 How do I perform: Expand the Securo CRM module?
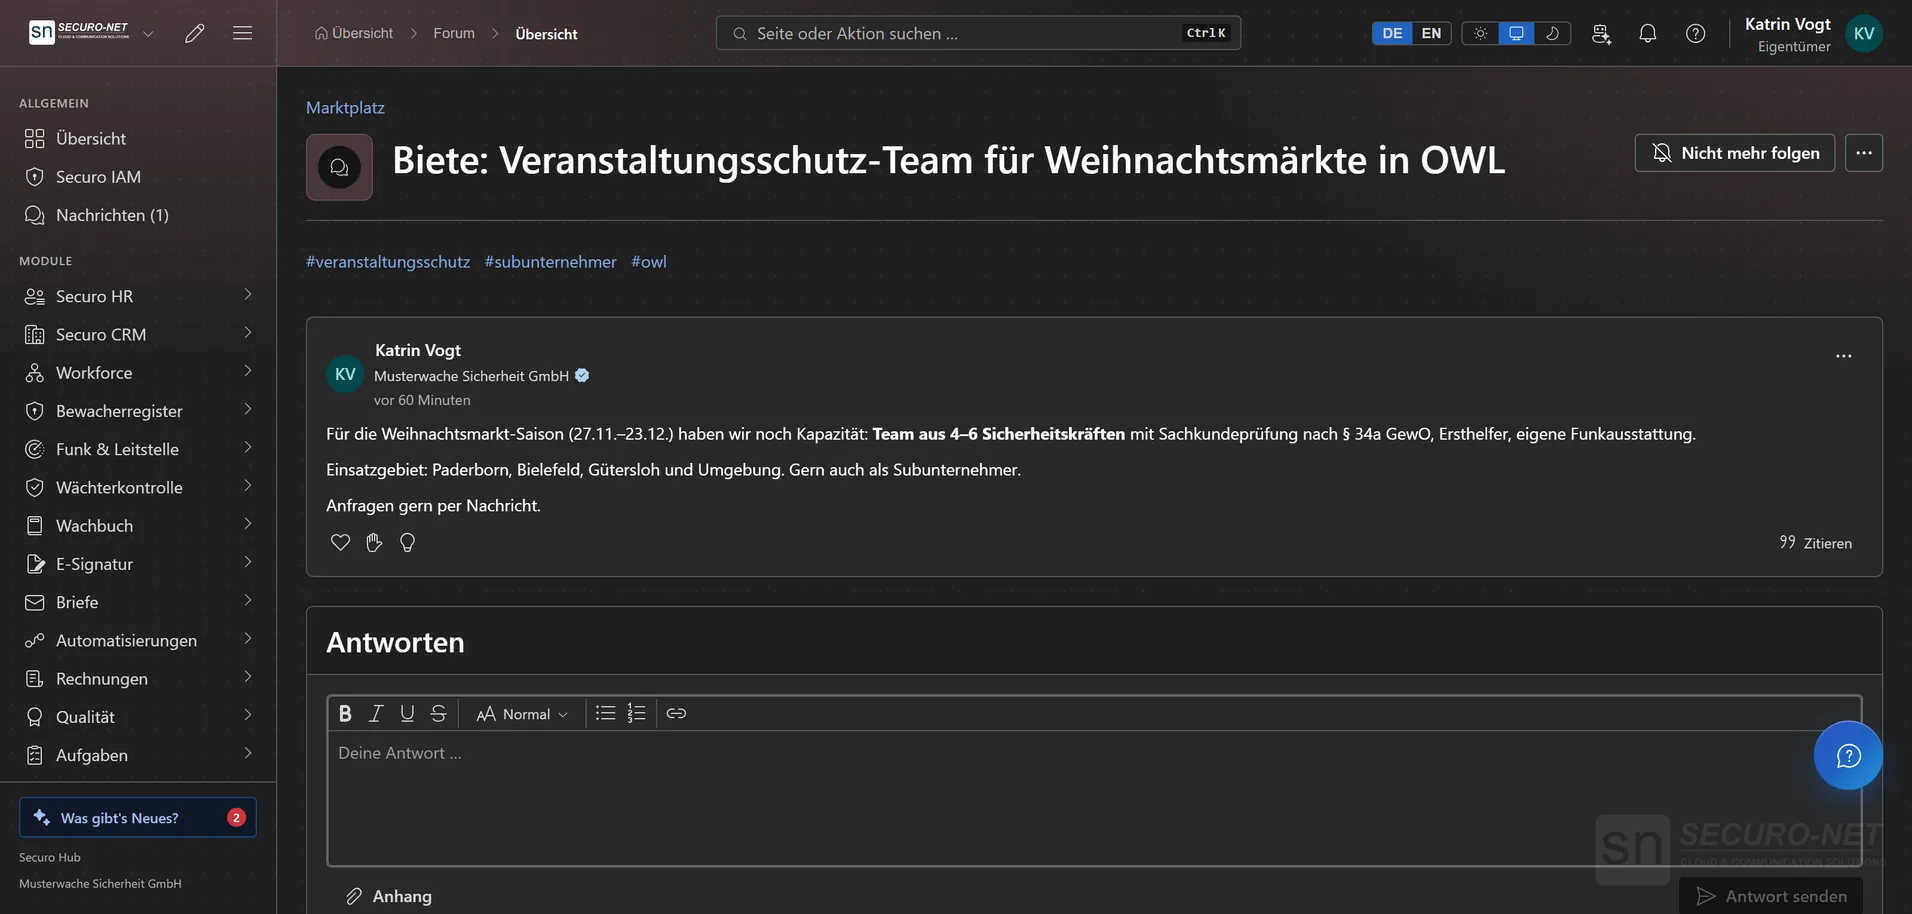[x=248, y=333]
